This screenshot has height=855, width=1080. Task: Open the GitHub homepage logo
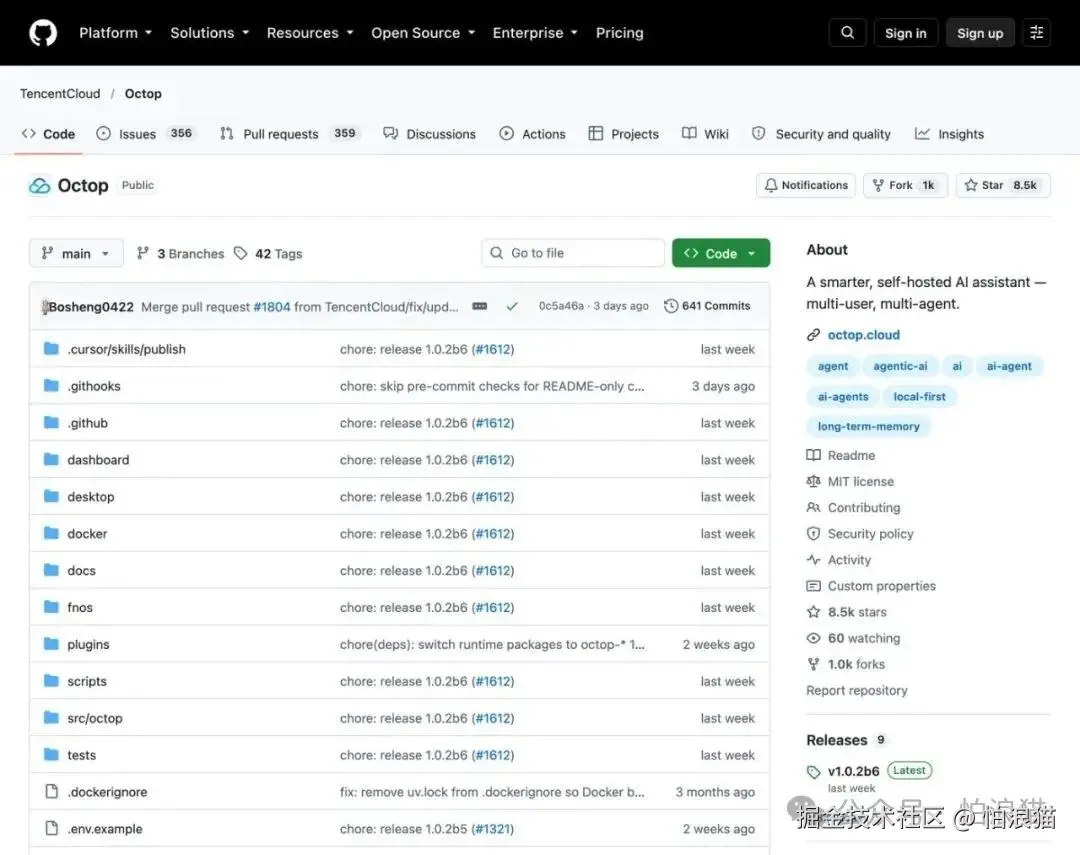click(x=43, y=32)
